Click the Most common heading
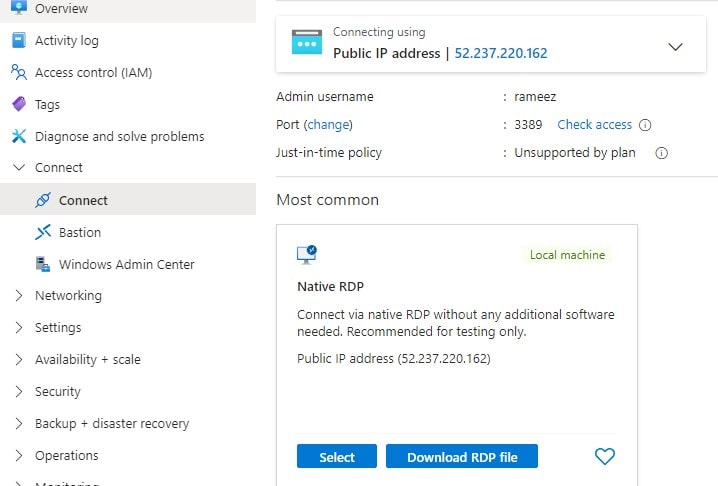Image resolution: width=718 pixels, height=486 pixels. [x=327, y=200]
